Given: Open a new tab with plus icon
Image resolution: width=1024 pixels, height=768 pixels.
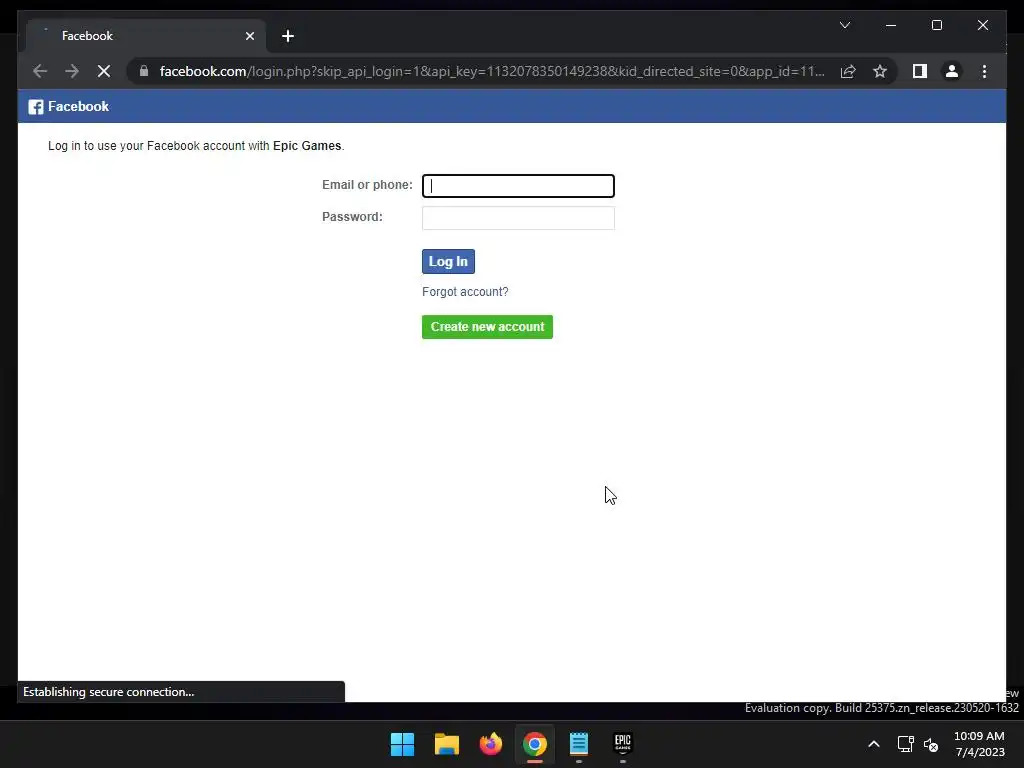Looking at the screenshot, I should coord(288,36).
